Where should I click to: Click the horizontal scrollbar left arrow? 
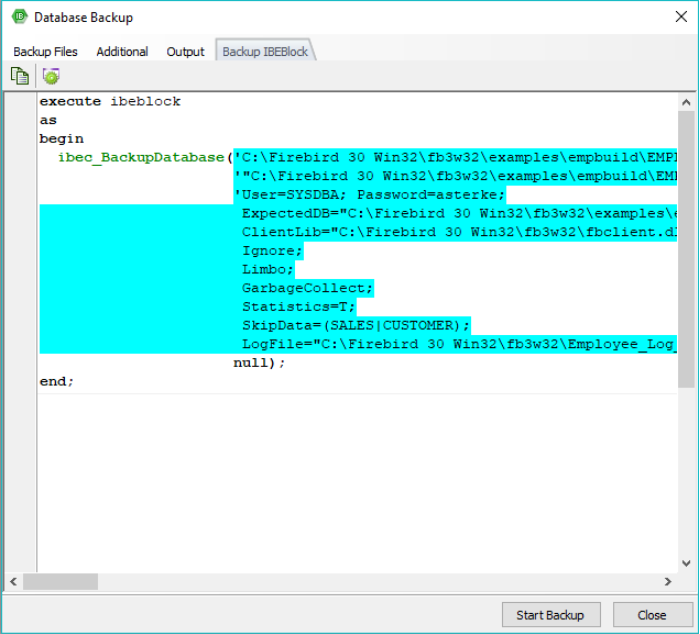click(x=14, y=581)
